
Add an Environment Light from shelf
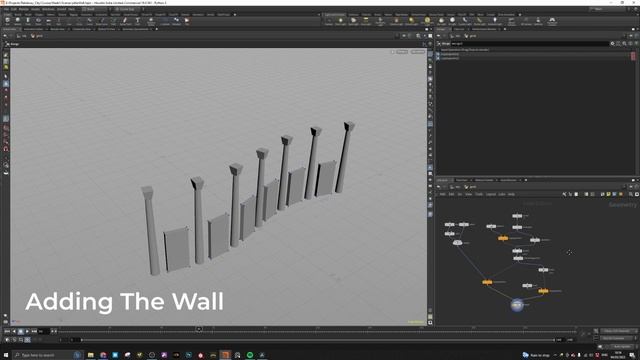tap(427, 22)
